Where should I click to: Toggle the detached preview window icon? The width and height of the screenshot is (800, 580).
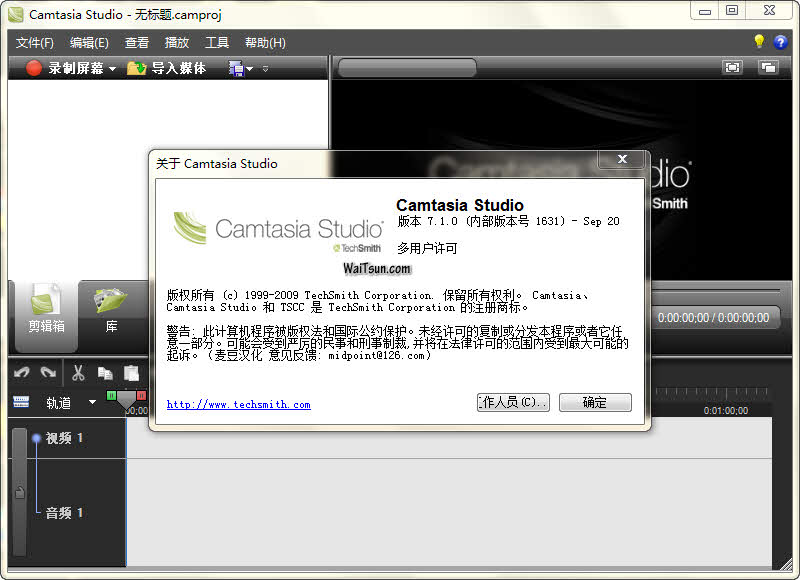click(768, 67)
